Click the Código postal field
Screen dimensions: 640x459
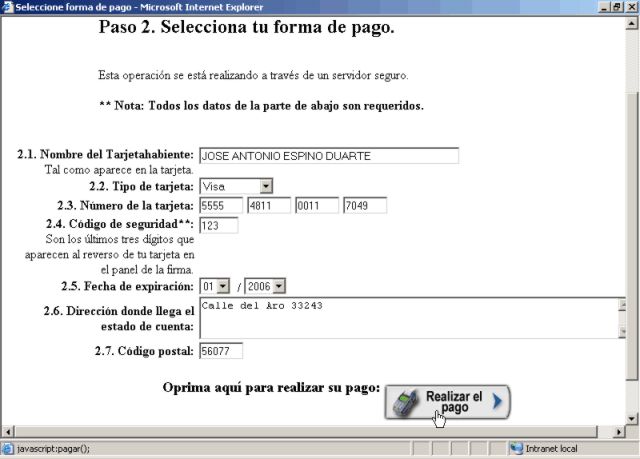(220, 351)
